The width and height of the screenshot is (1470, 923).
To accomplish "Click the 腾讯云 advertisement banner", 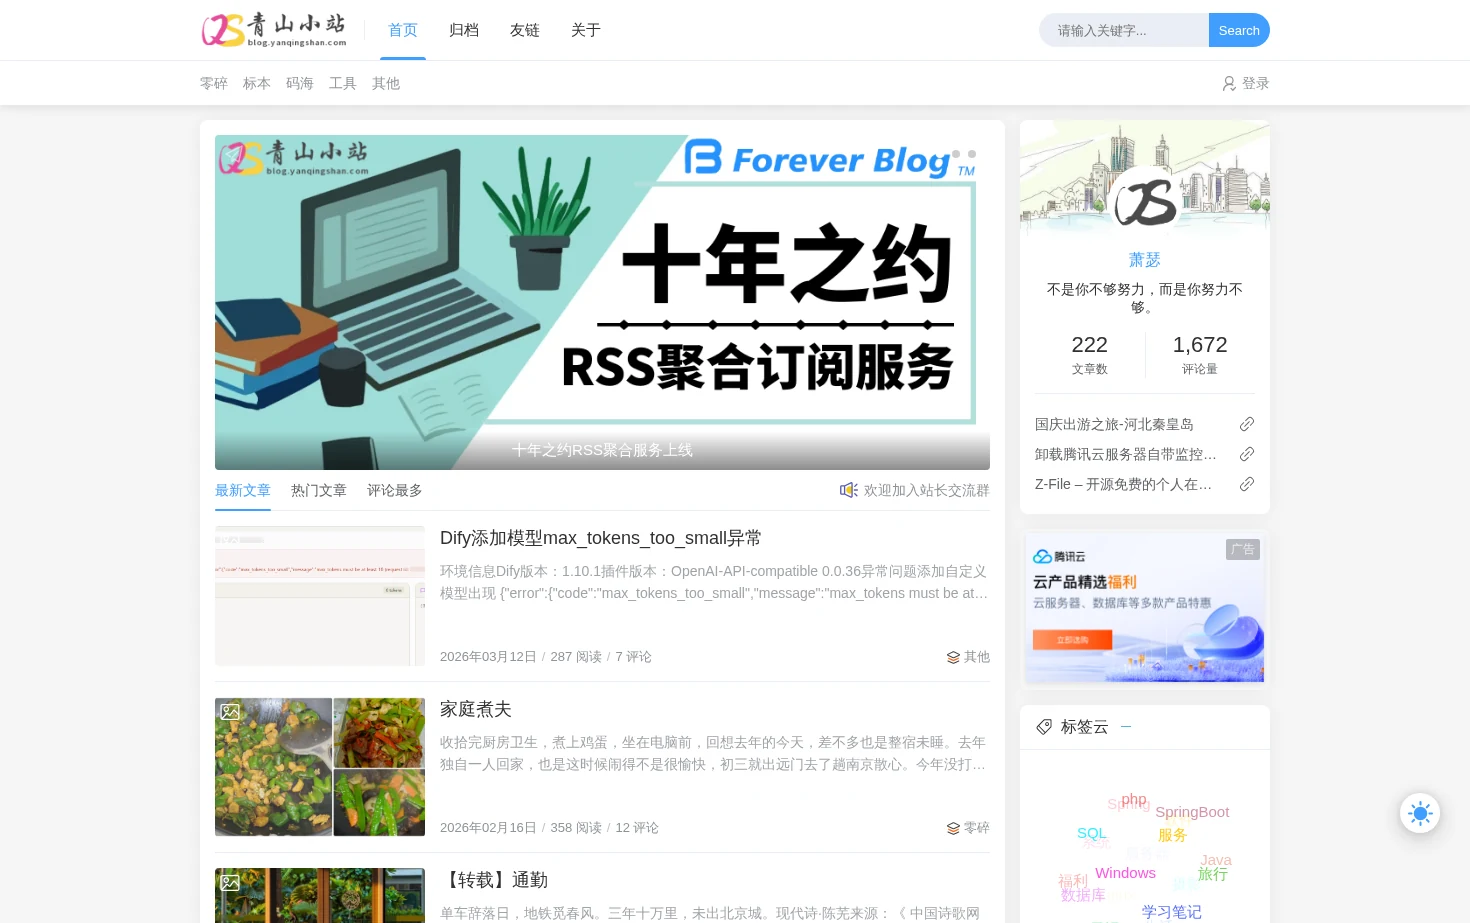I will coord(1145,608).
